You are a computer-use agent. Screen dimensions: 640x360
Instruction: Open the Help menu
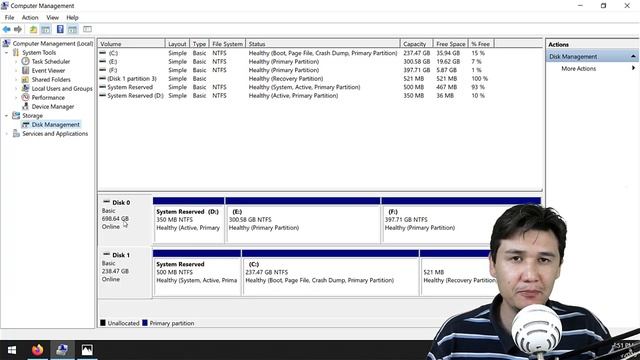tap(72, 18)
